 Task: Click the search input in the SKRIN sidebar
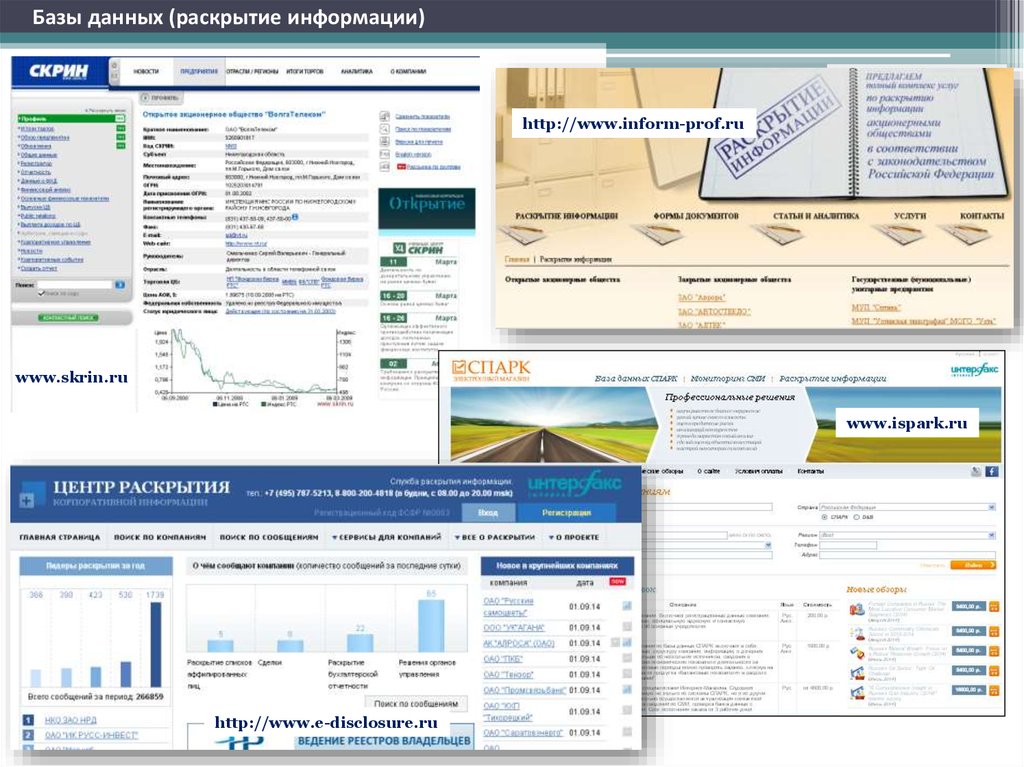tap(74, 285)
